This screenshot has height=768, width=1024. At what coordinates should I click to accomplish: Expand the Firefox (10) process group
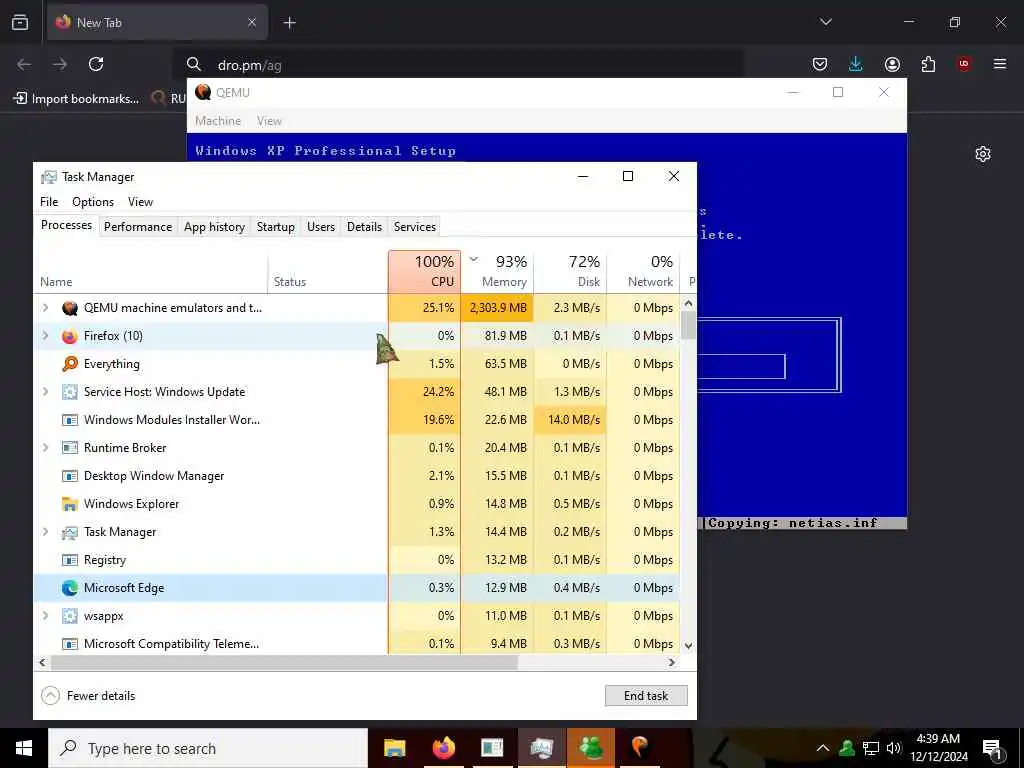pyautogui.click(x=45, y=336)
